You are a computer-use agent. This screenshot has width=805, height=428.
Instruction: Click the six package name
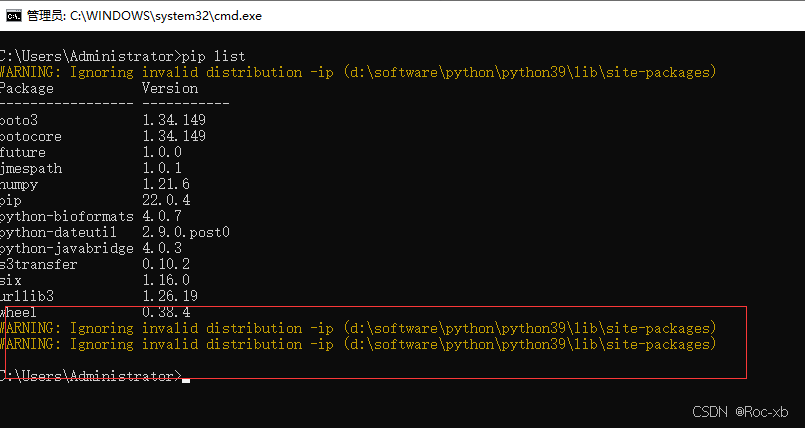[x=11, y=280]
